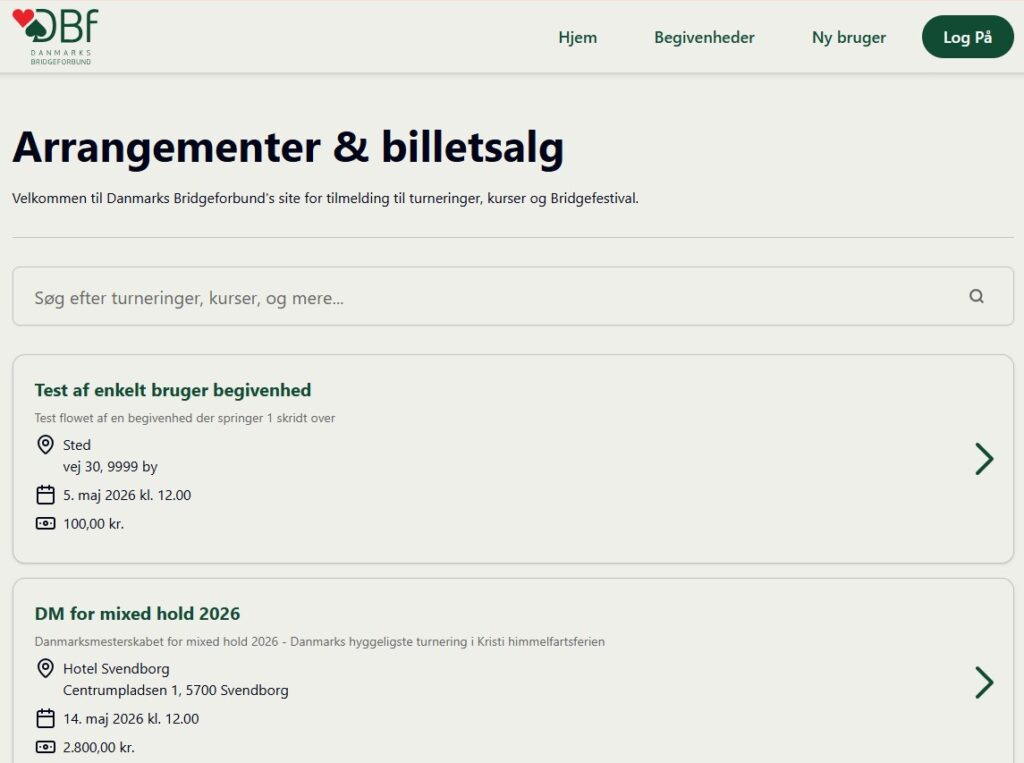Open the DM for mixed hold 2026 title

pos(137,613)
